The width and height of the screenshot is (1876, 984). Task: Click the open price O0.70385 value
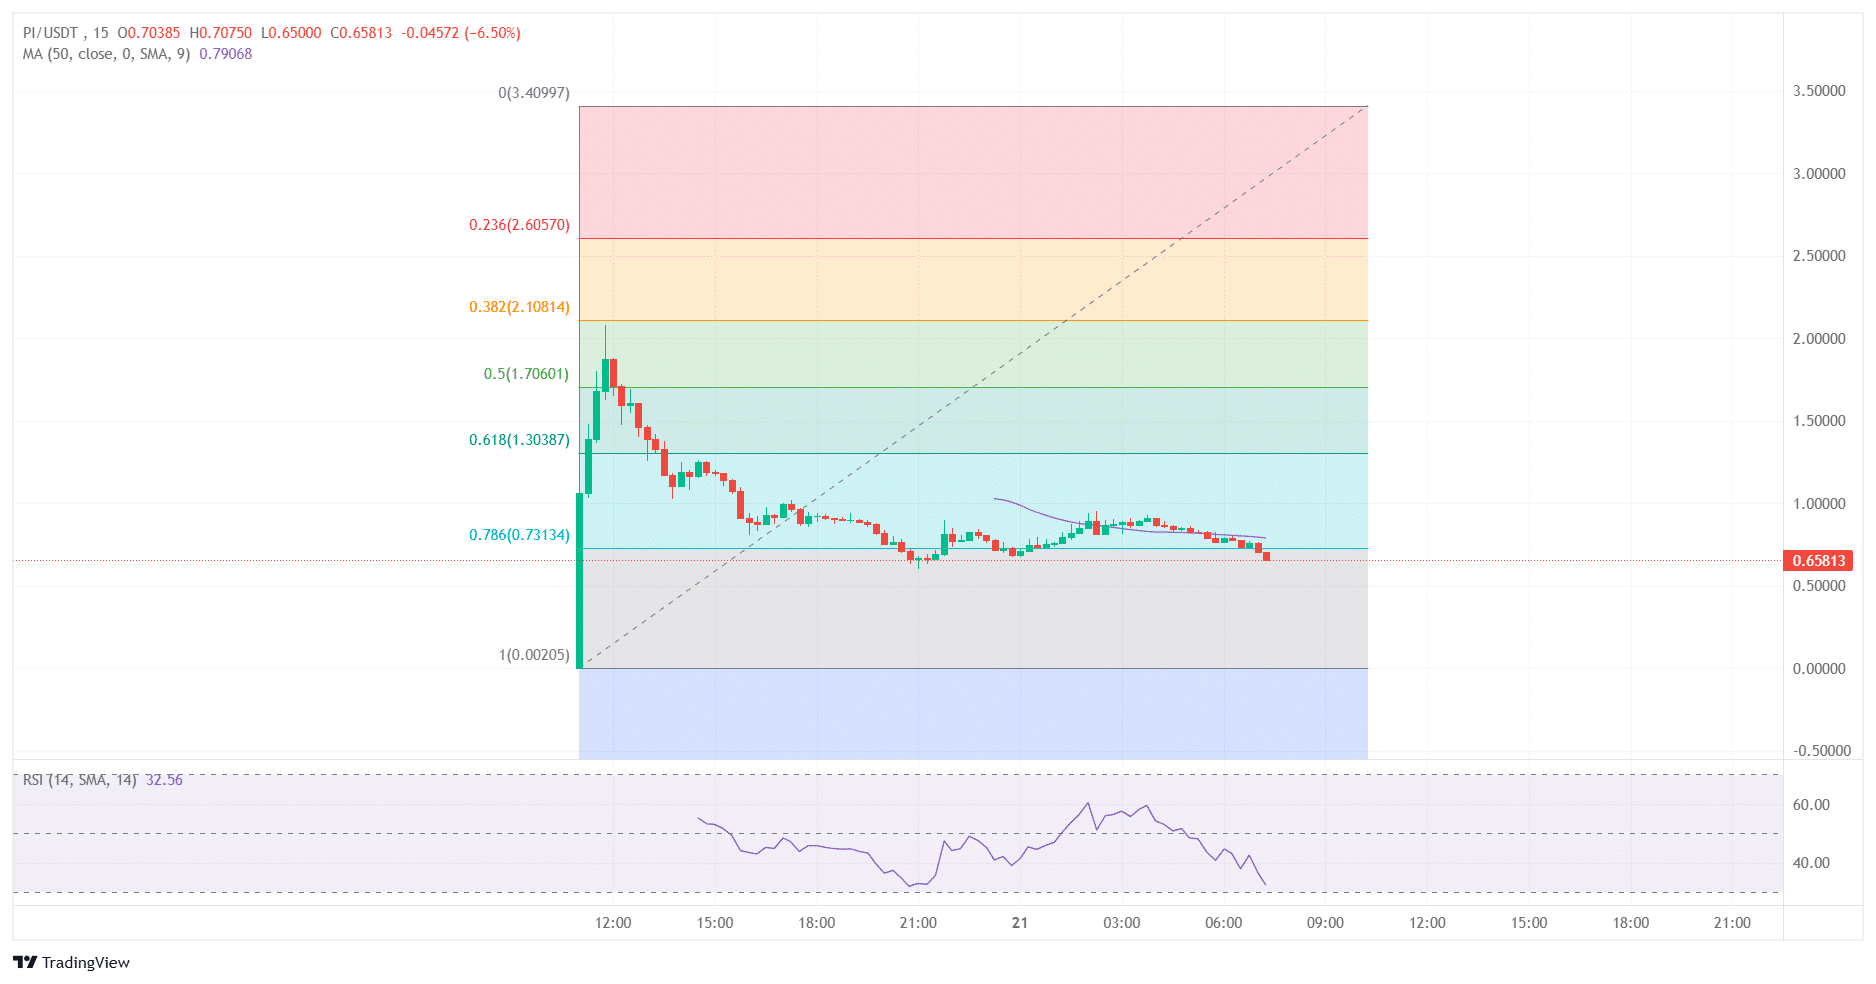[x=149, y=33]
